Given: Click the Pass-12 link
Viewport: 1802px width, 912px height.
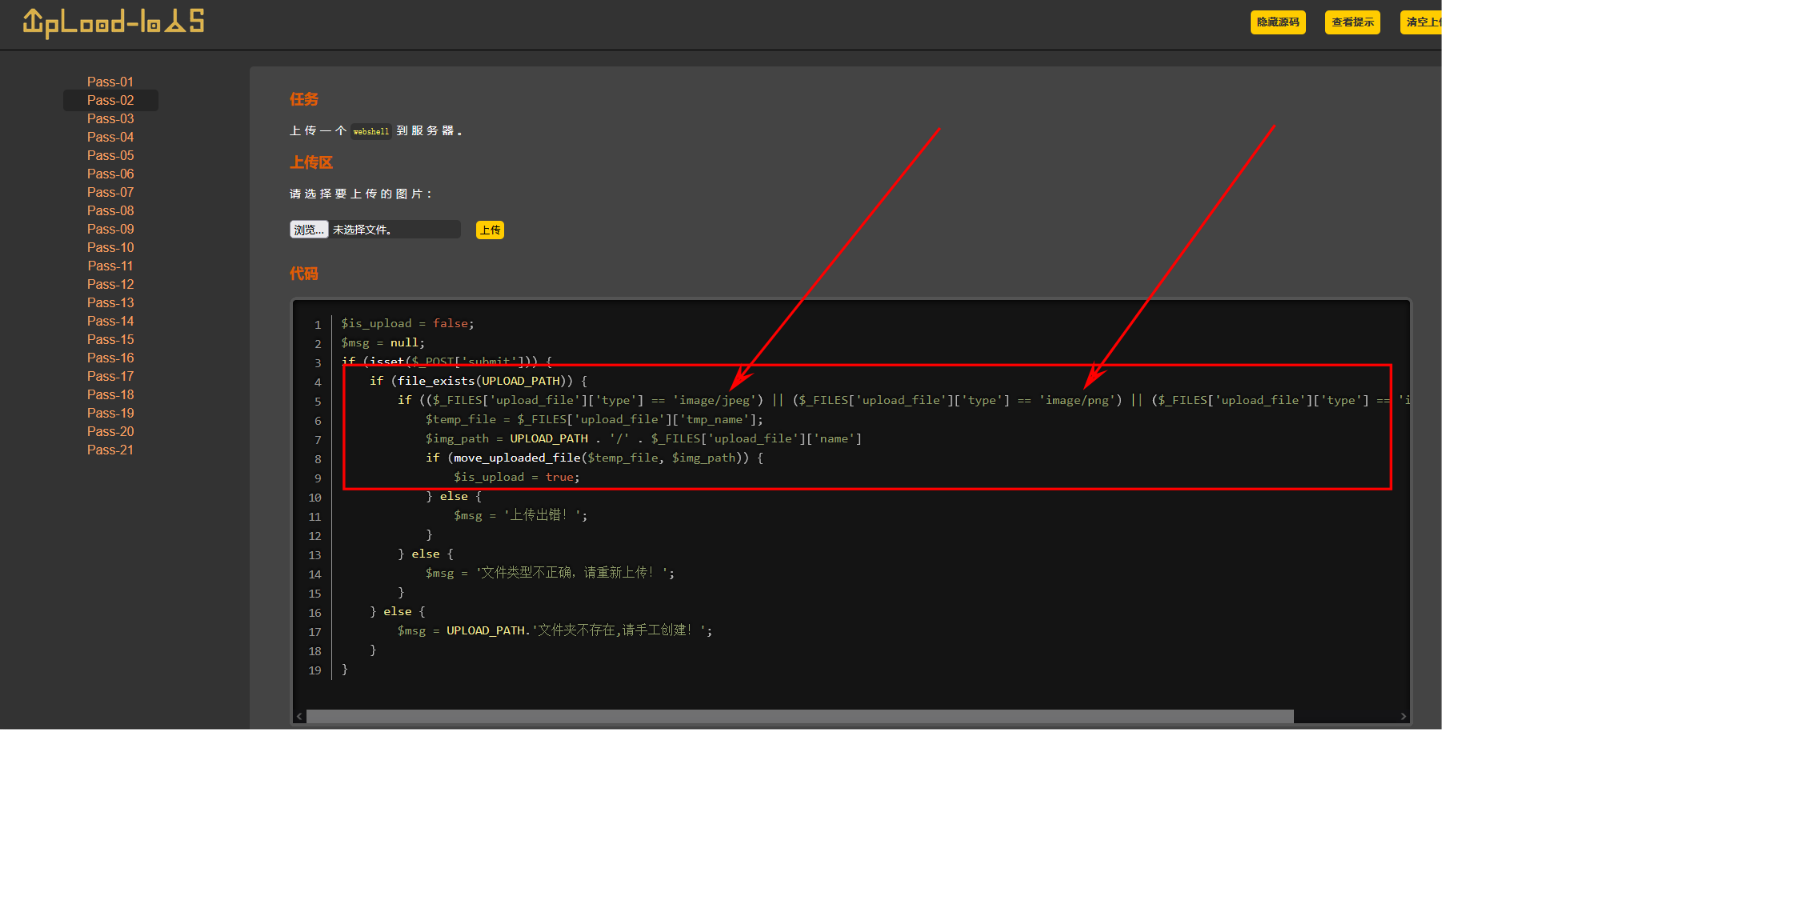Looking at the screenshot, I should click(x=110, y=284).
